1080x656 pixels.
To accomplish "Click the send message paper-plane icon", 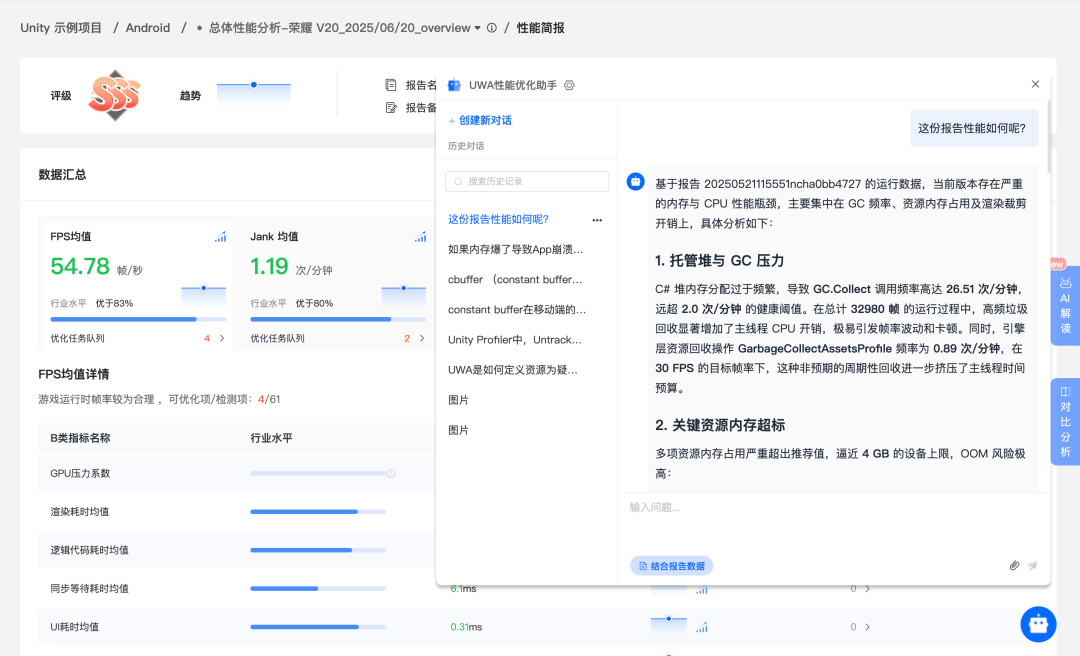I will tap(1033, 565).
